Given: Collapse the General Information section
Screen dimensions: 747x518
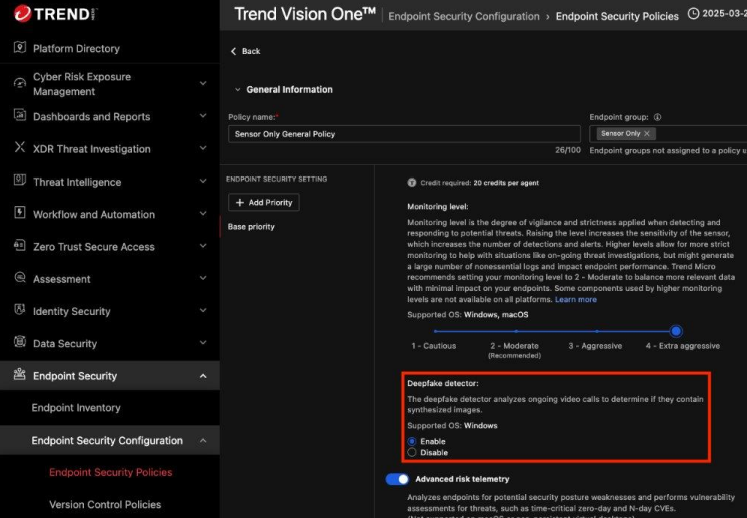Looking at the screenshot, I should point(237,90).
